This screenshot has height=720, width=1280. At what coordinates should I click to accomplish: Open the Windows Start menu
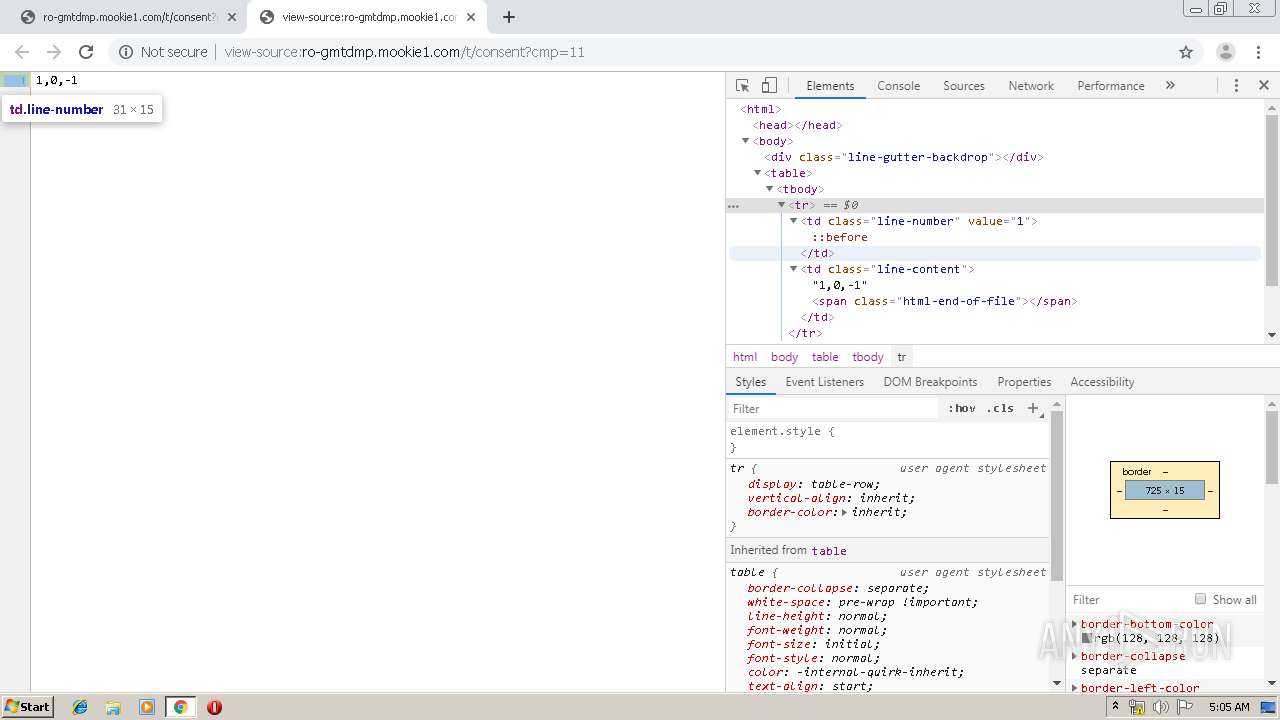[27, 706]
